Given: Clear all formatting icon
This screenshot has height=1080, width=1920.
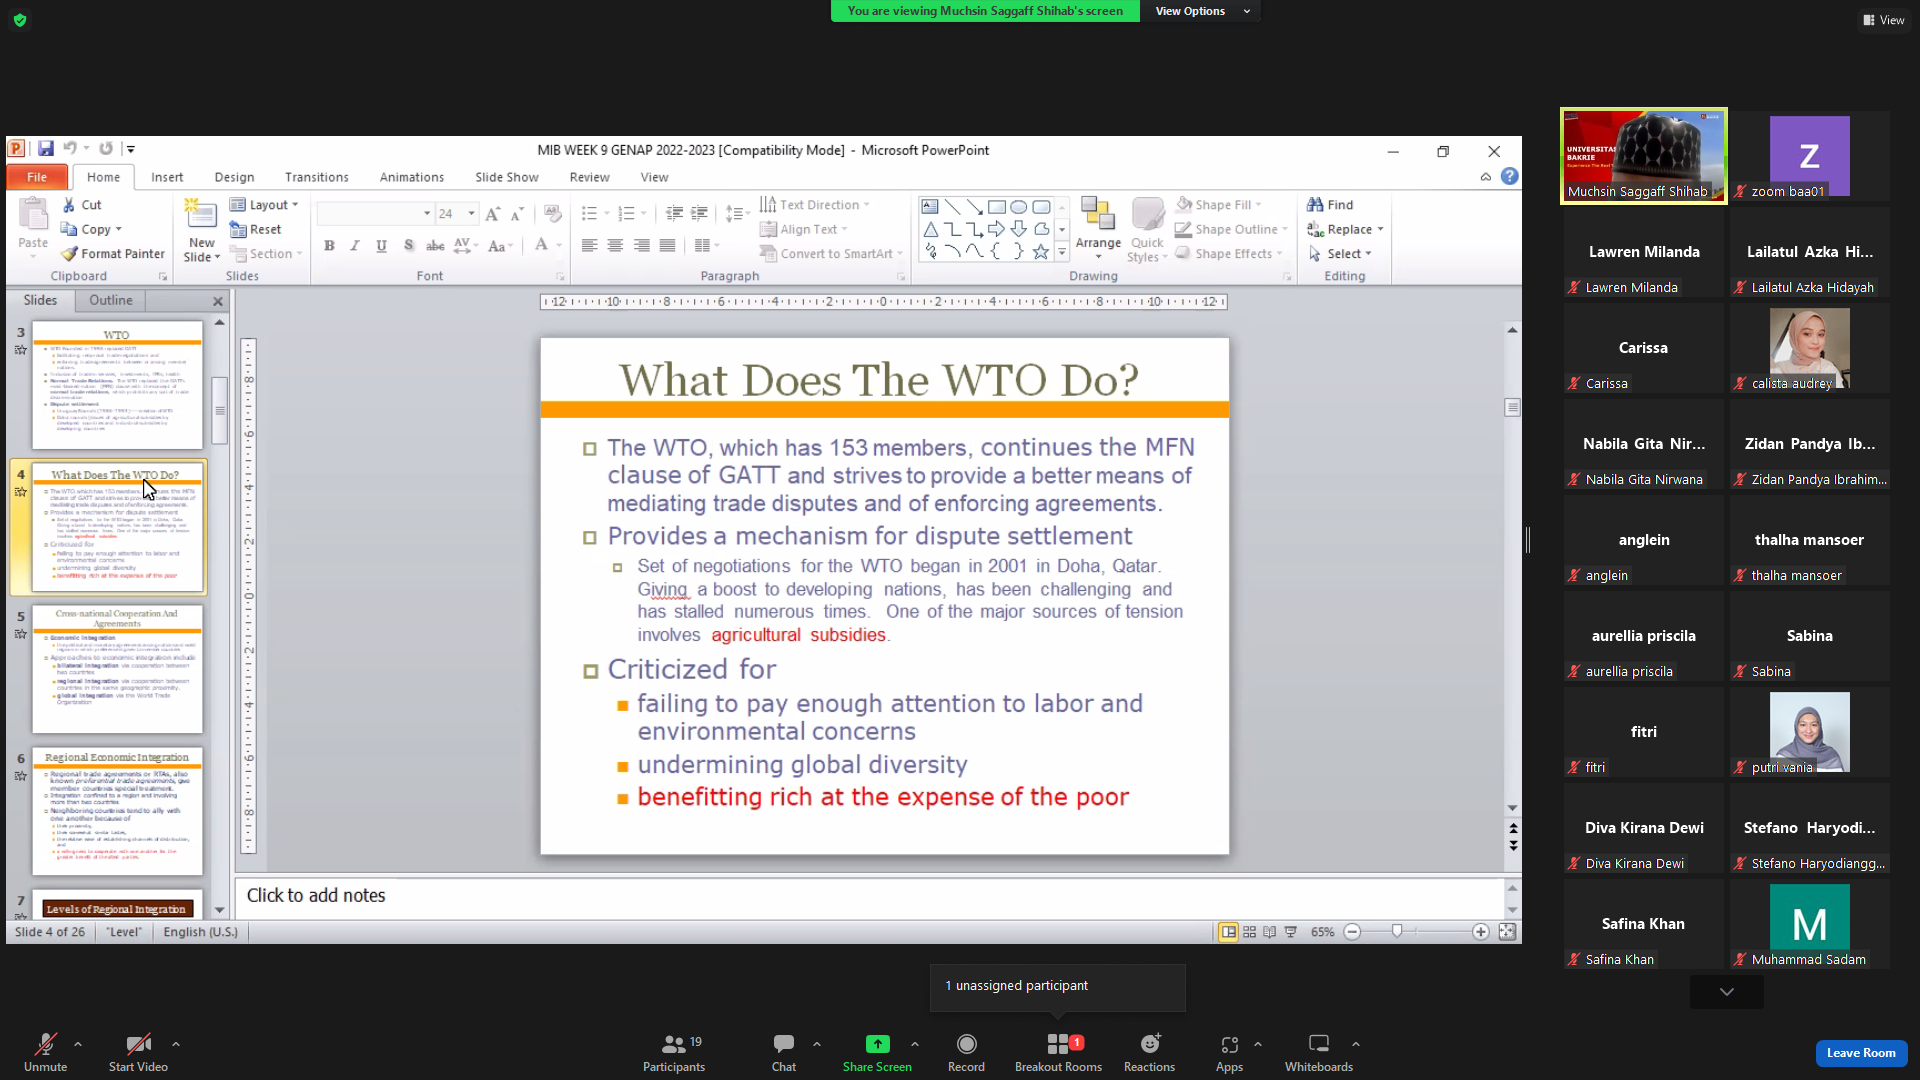Looking at the screenshot, I should pos(552,214).
